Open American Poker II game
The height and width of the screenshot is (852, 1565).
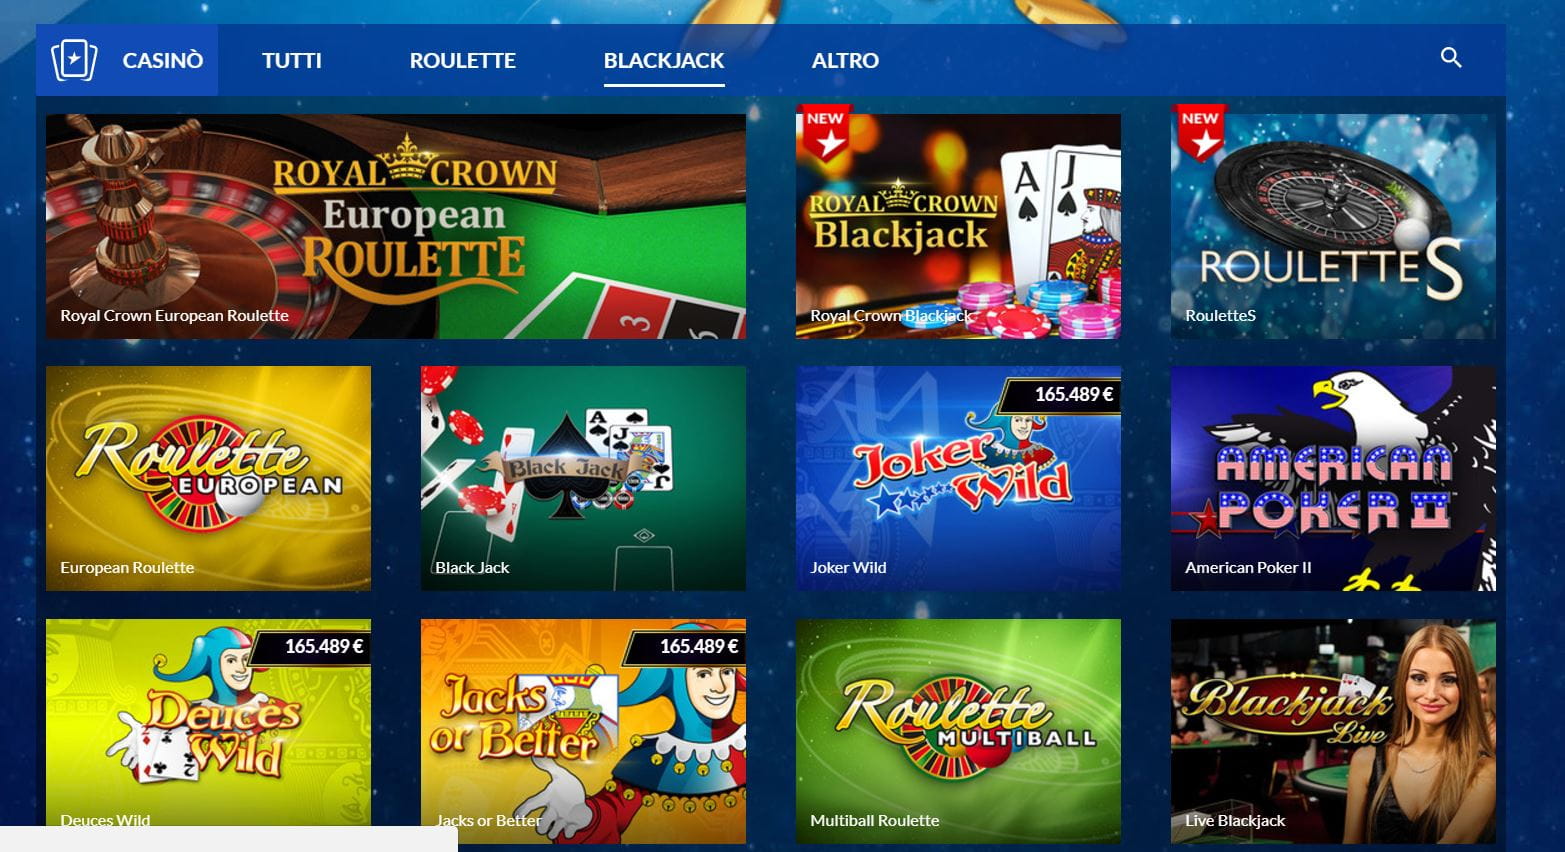click(x=1333, y=478)
